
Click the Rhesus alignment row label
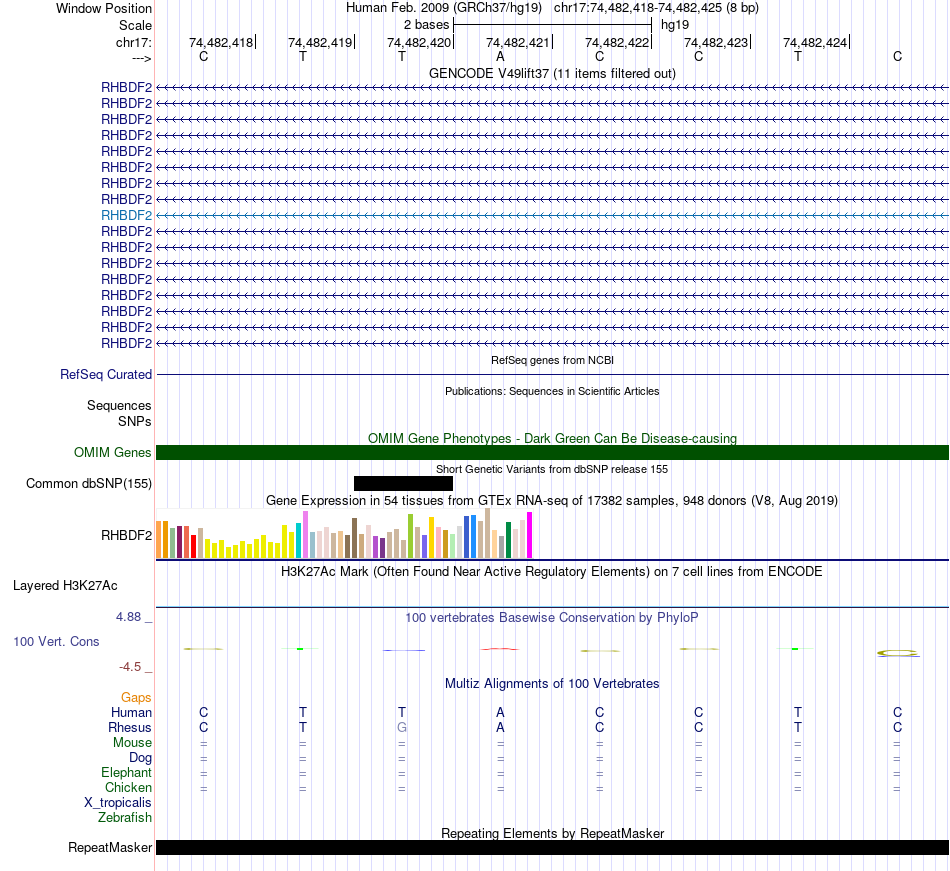click(130, 727)
